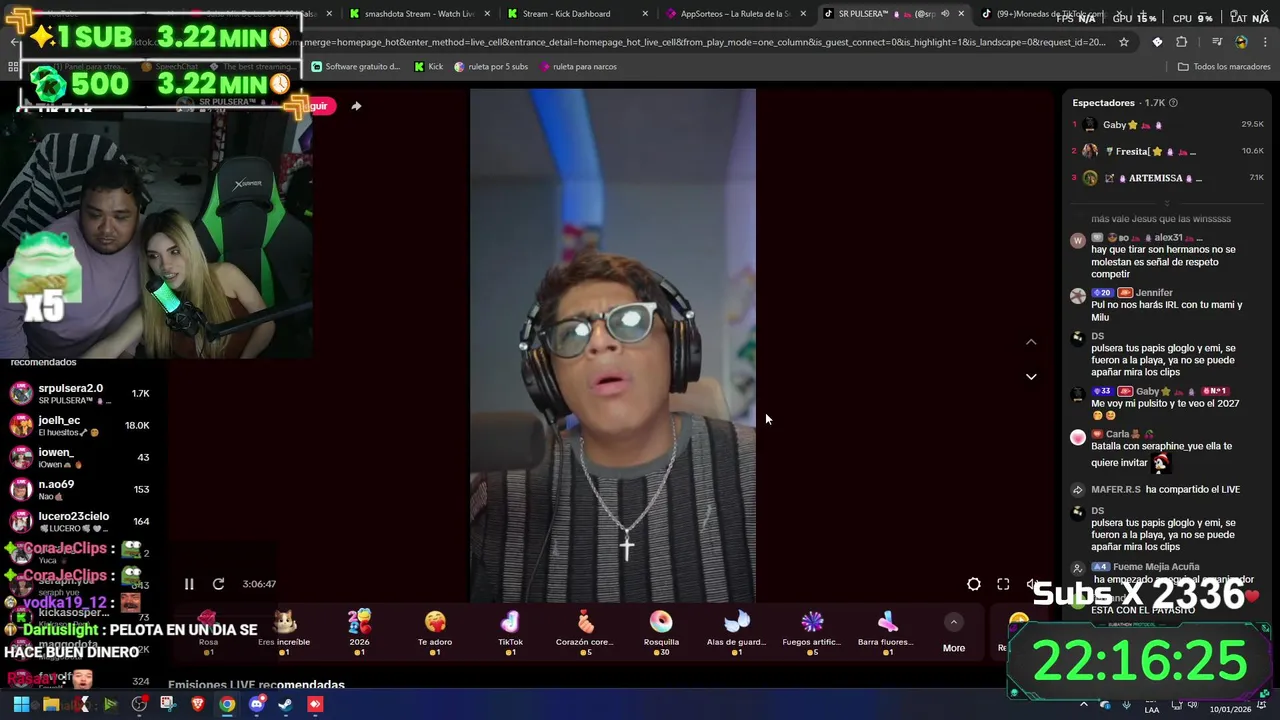Switch to Stream - Kick Dashboard tab

[570, 14]
